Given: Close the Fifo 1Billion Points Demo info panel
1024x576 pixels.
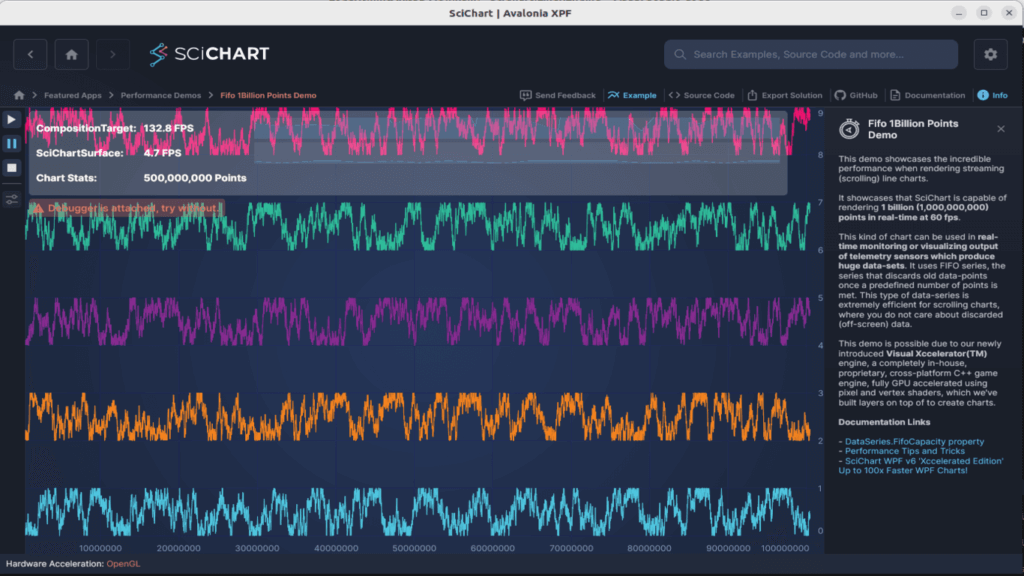Looking at the screenshot, I should pyautogui.click(x=1001, y=129).
